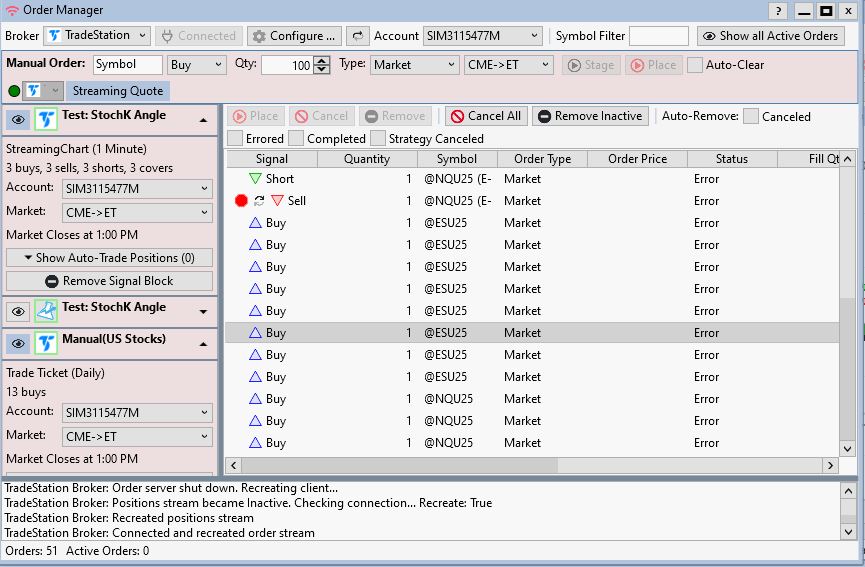This screenshot has height=567, width=865.
Task: Click inside the Symbol Filter text field
Action: [658, 36]
